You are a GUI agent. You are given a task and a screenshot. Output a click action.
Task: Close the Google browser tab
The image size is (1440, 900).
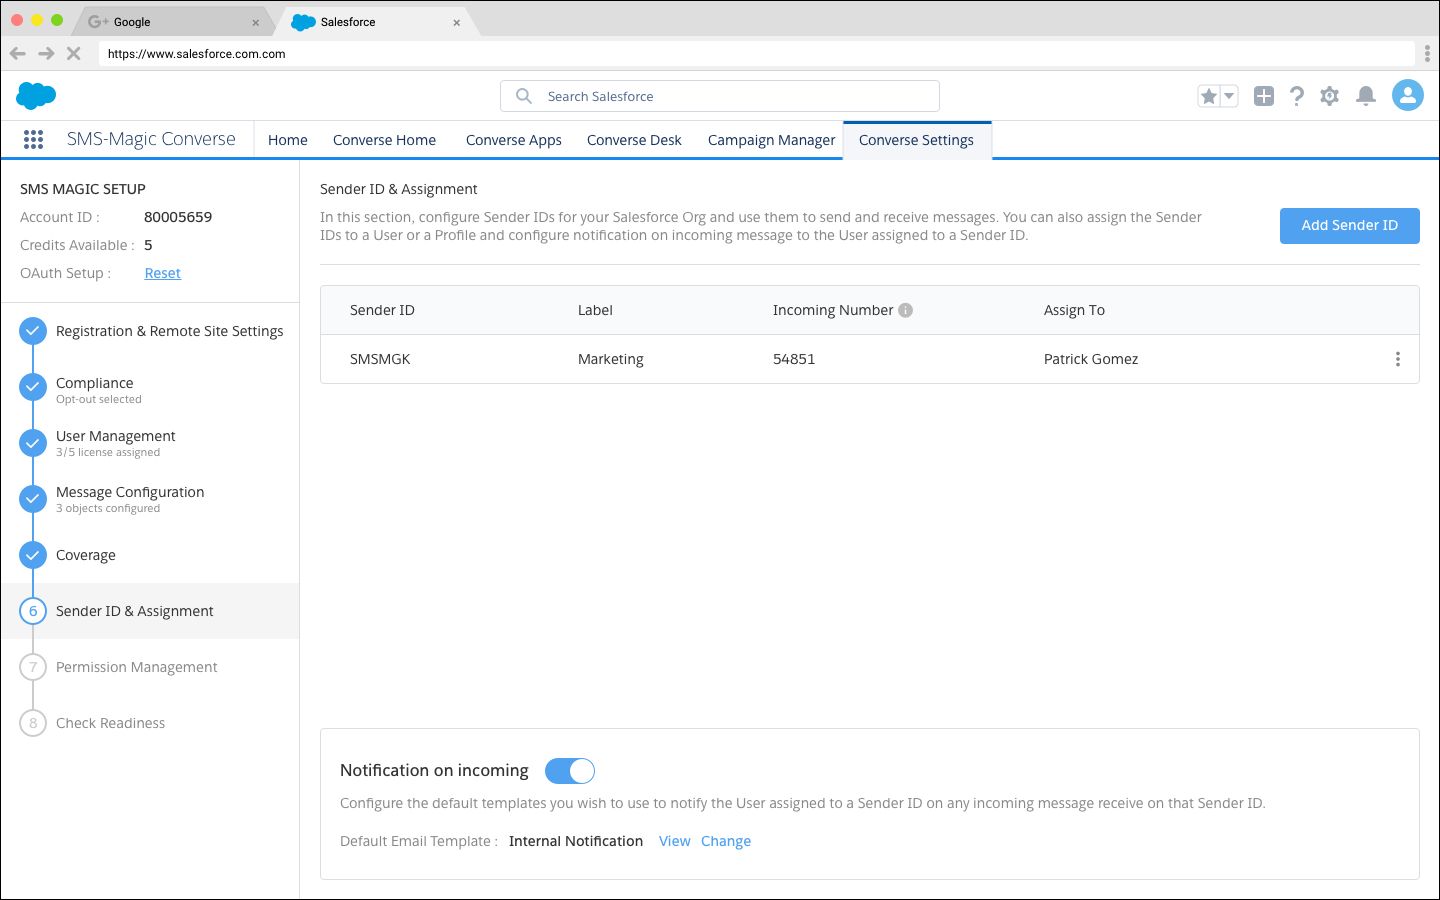(256, 22)
